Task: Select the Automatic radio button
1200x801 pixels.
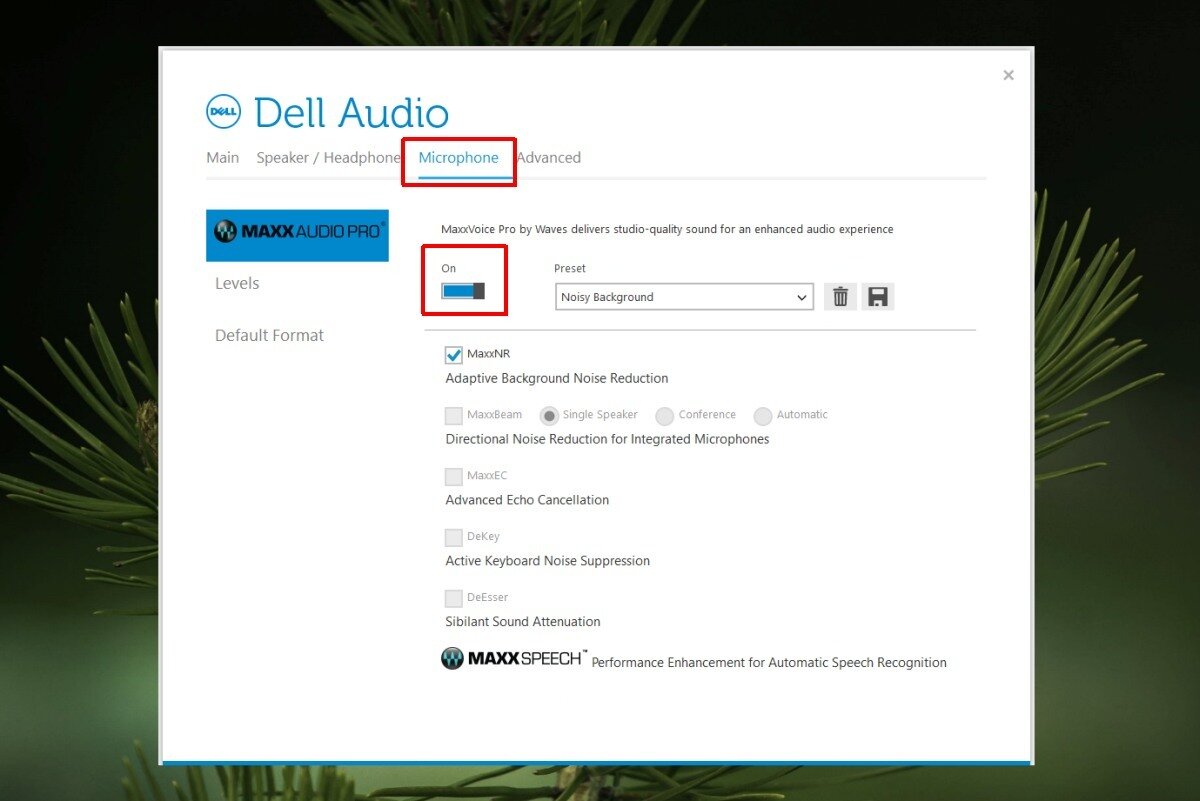Action: coord(763,414)
